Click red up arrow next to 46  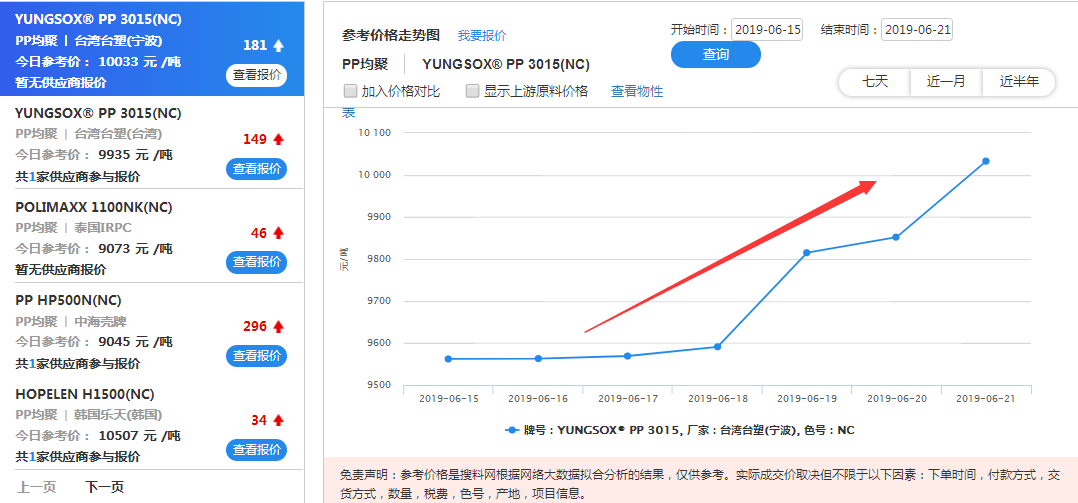click(x=278, y=233)
